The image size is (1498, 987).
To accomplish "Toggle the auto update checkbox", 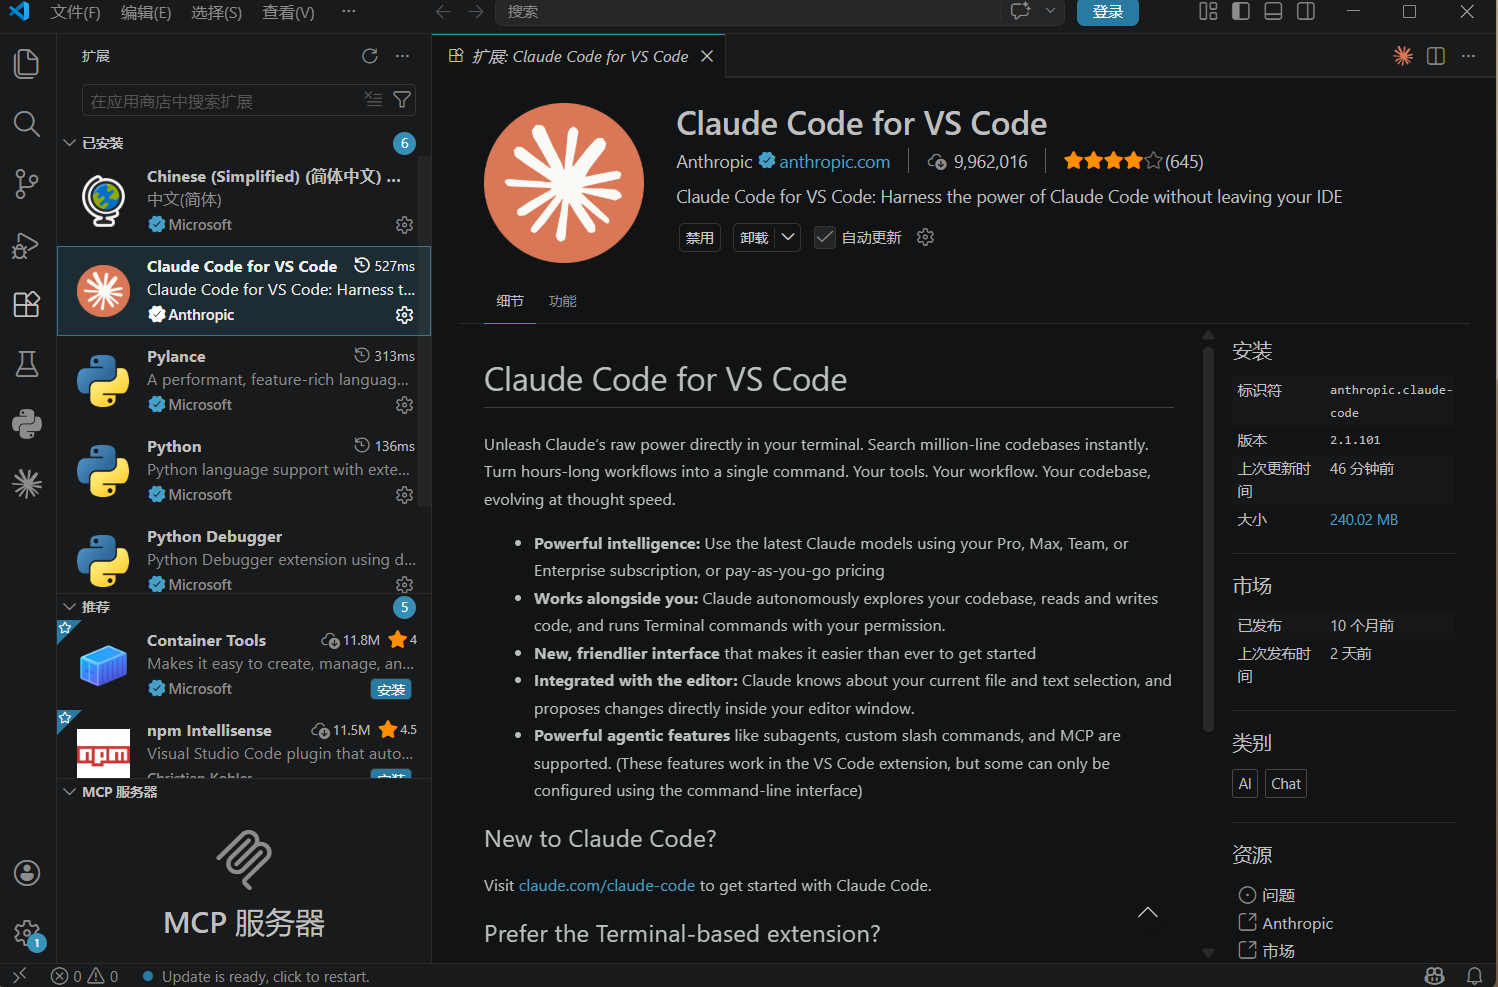I will click(x=825, y=237).
